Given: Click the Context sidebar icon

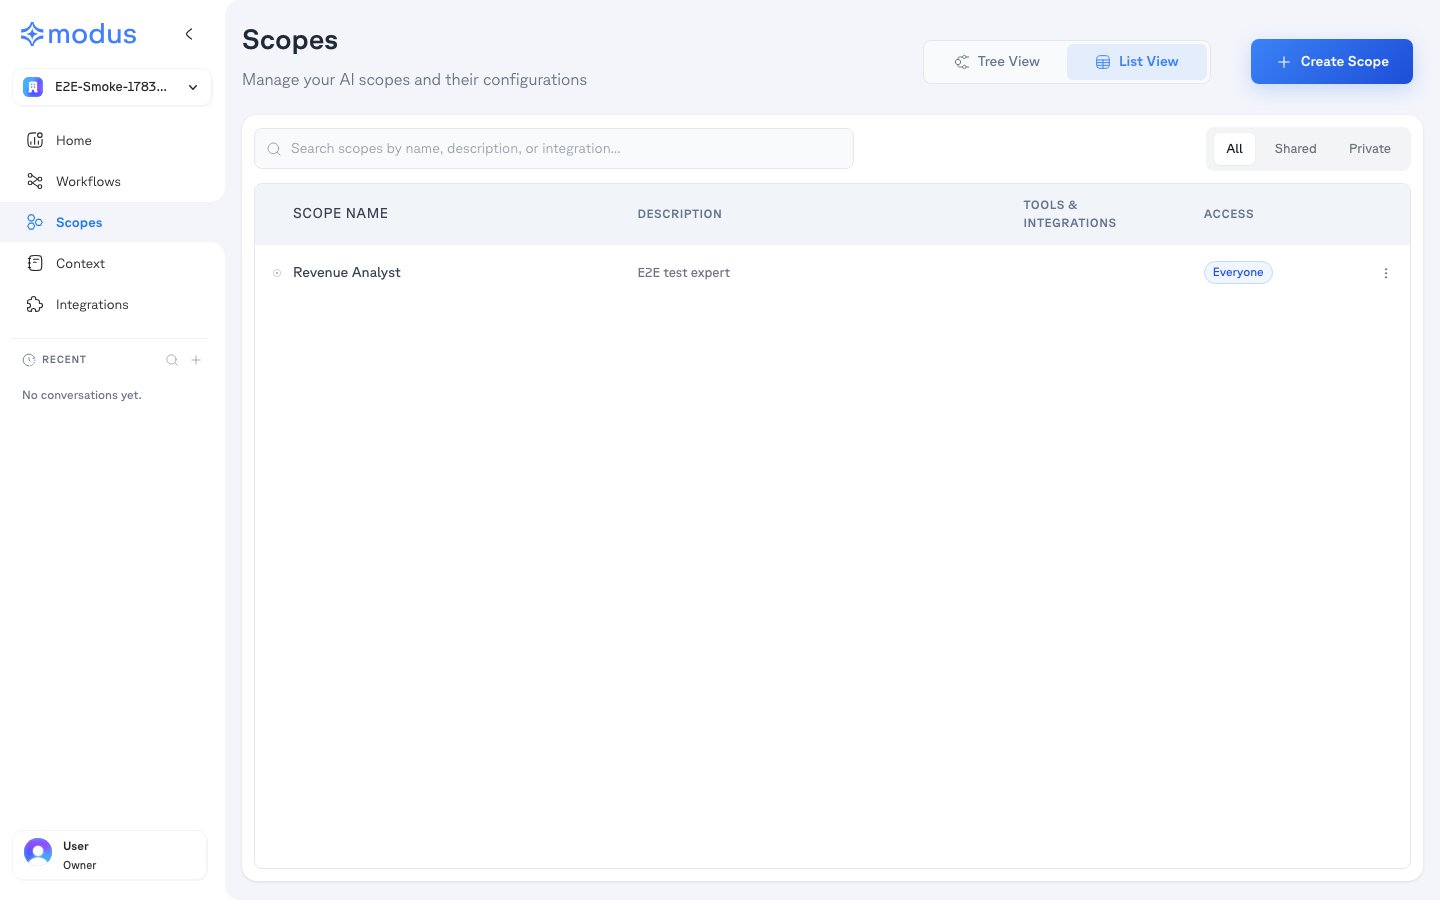Looking at the screenshot, I should (35, 263).
